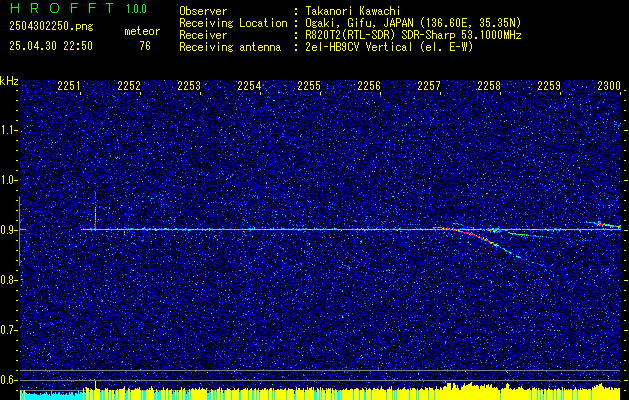Viewport: 629px width, 400px height.
Task: Click the meteor label
Action: tap(142, 31)
